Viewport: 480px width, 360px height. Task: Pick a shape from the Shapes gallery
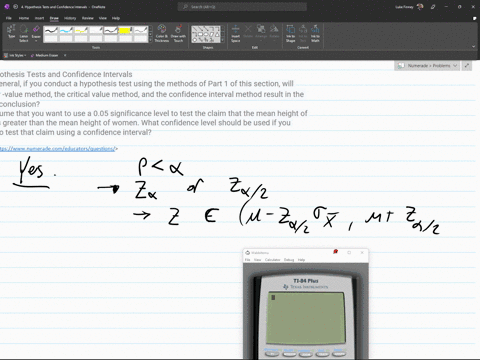[x=206, y=34]
